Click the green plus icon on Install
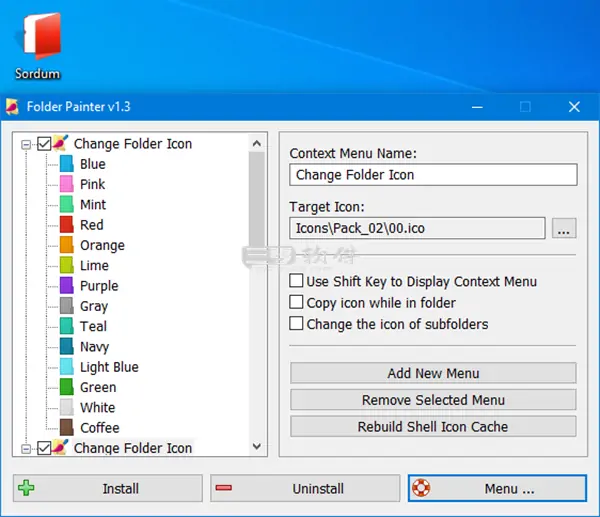 pos(26,488)
